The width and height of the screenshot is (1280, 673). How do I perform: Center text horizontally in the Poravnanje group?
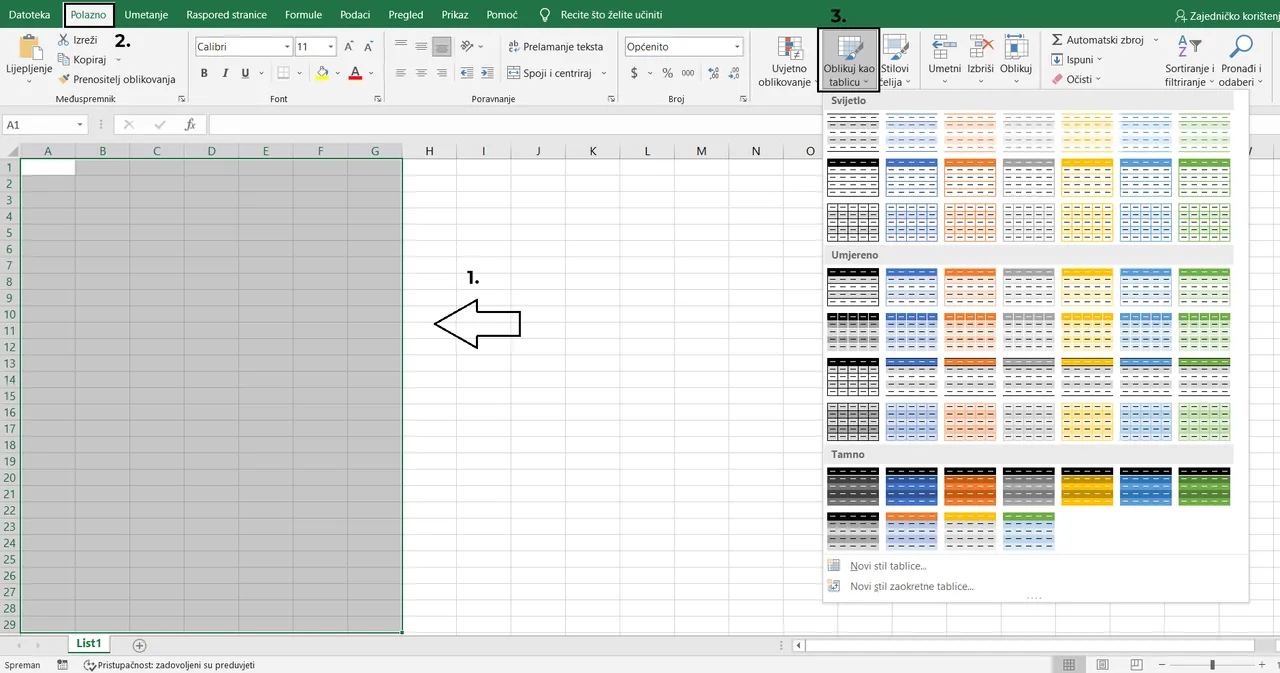(x=421, y=73)
